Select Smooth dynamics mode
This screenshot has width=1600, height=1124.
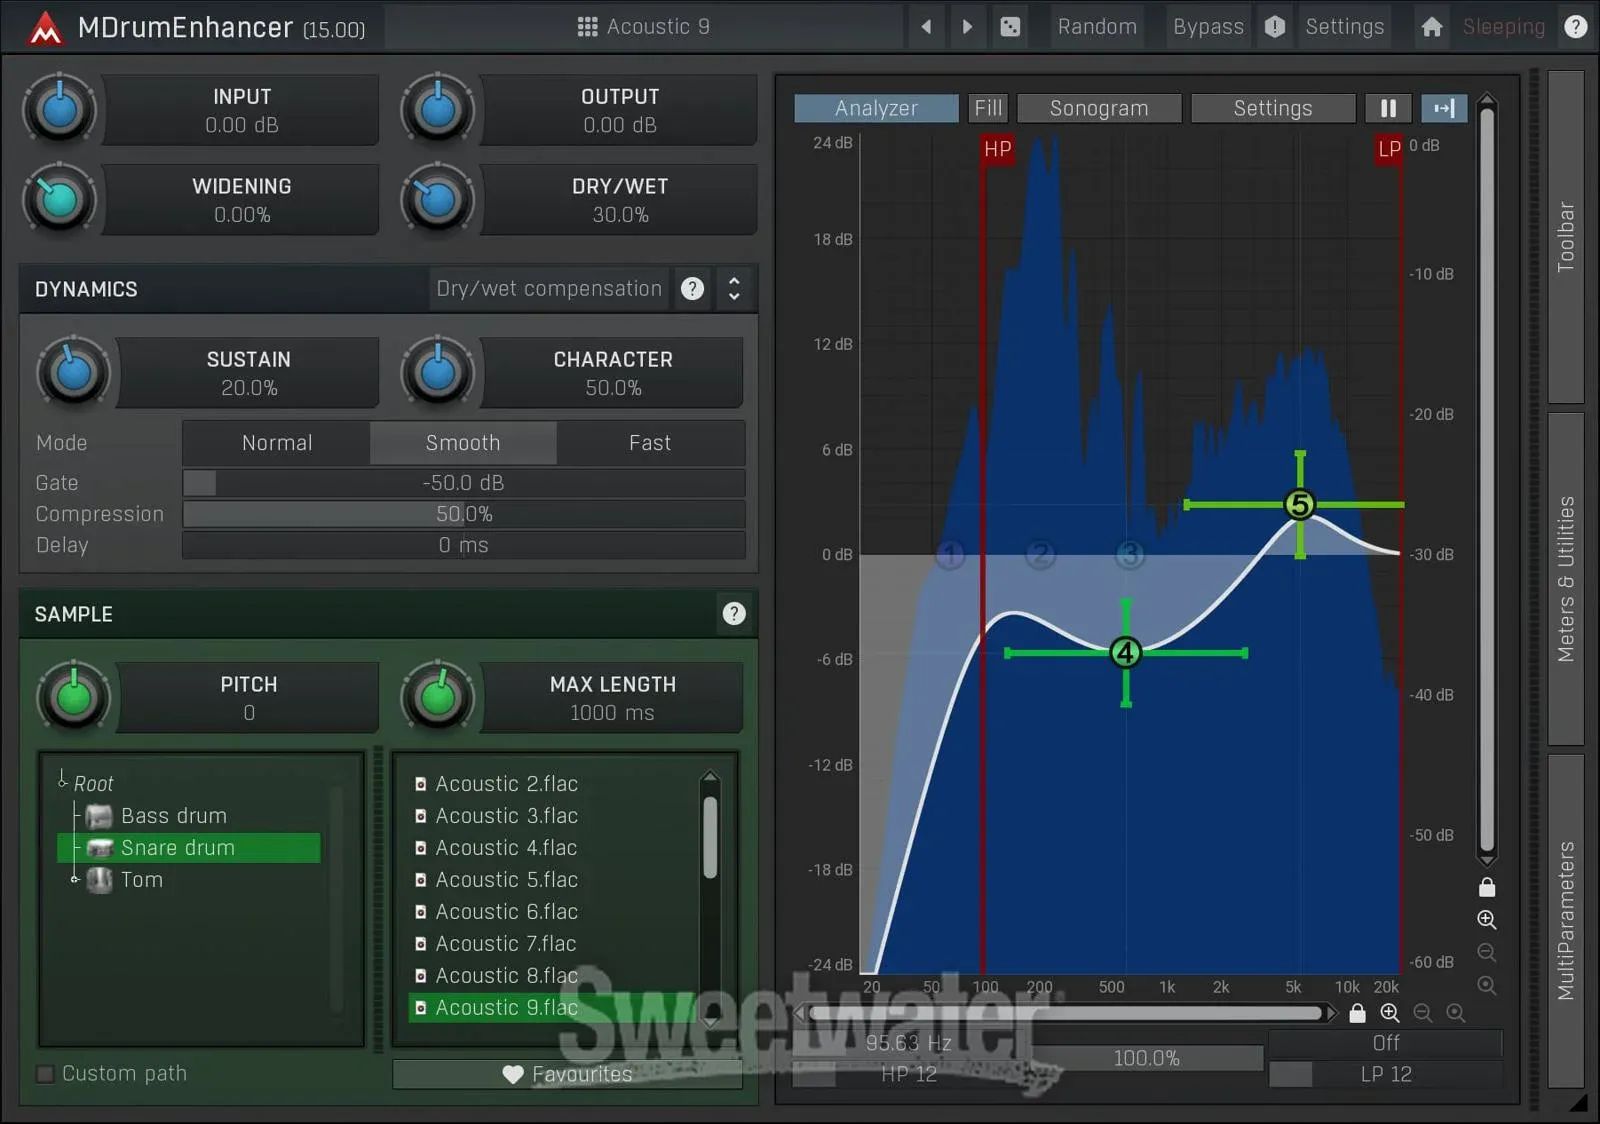463,443
